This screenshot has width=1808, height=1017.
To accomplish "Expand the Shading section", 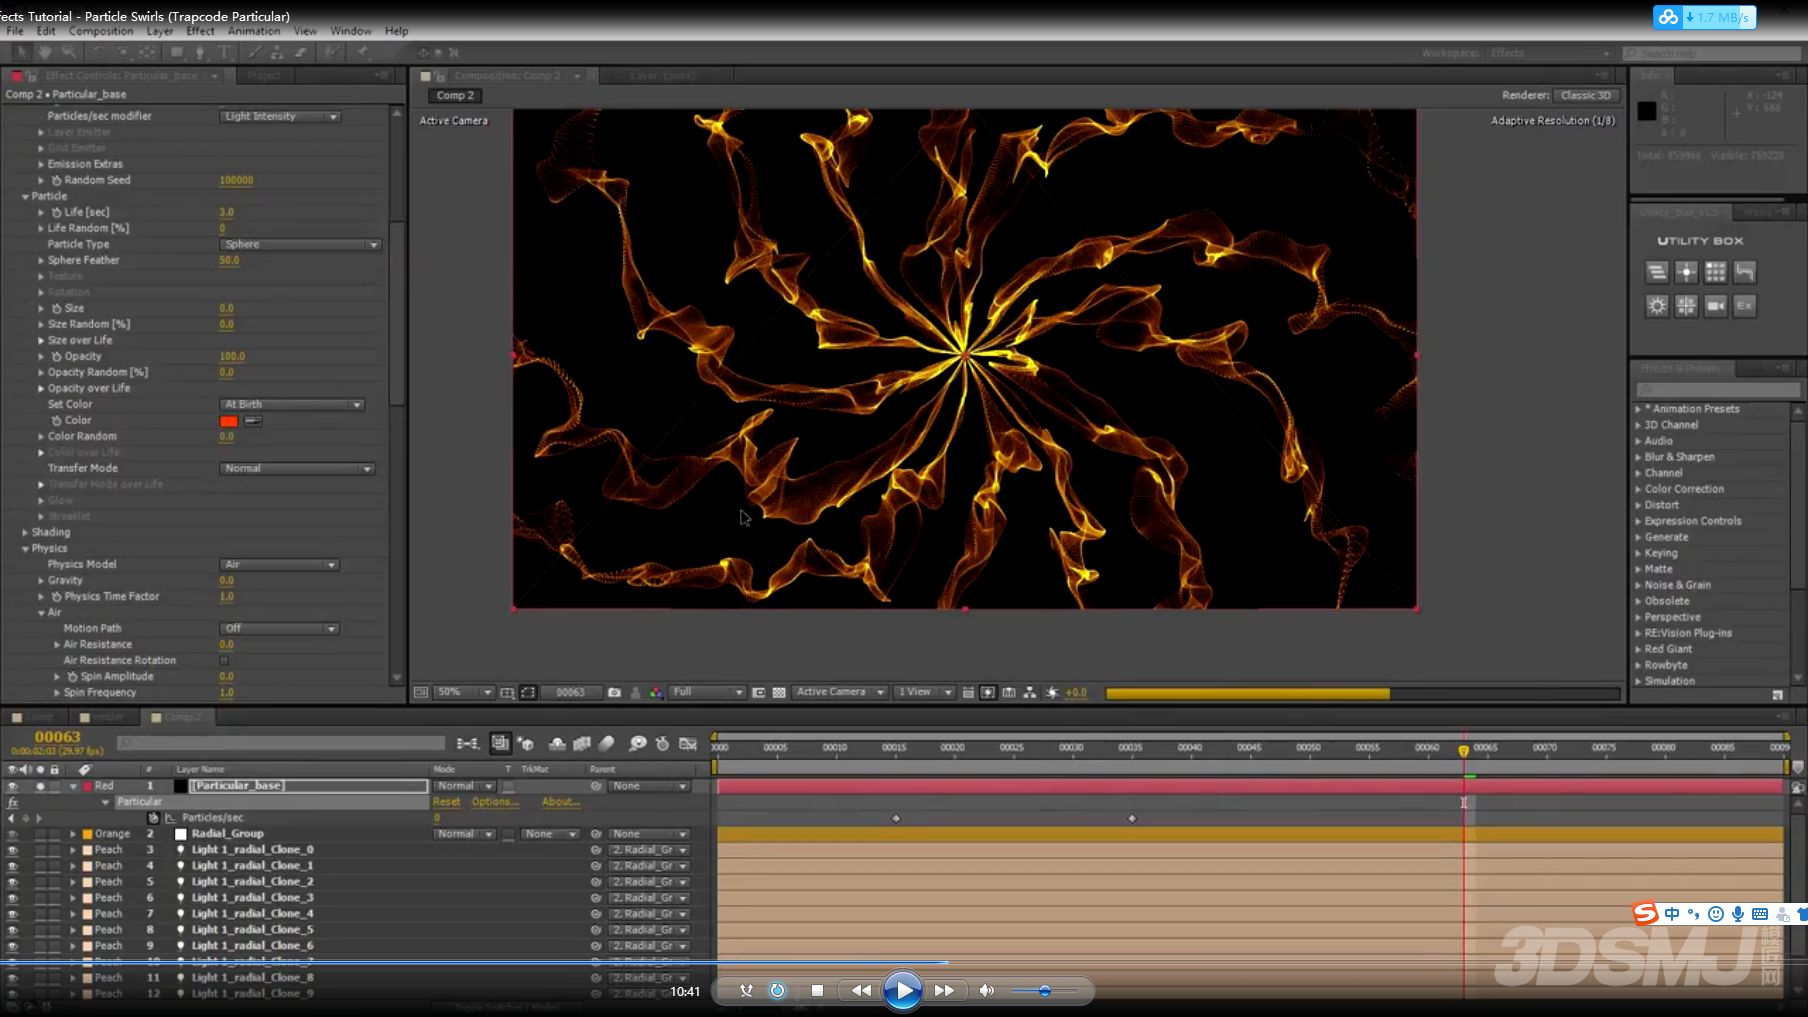I will click(25, 532).
